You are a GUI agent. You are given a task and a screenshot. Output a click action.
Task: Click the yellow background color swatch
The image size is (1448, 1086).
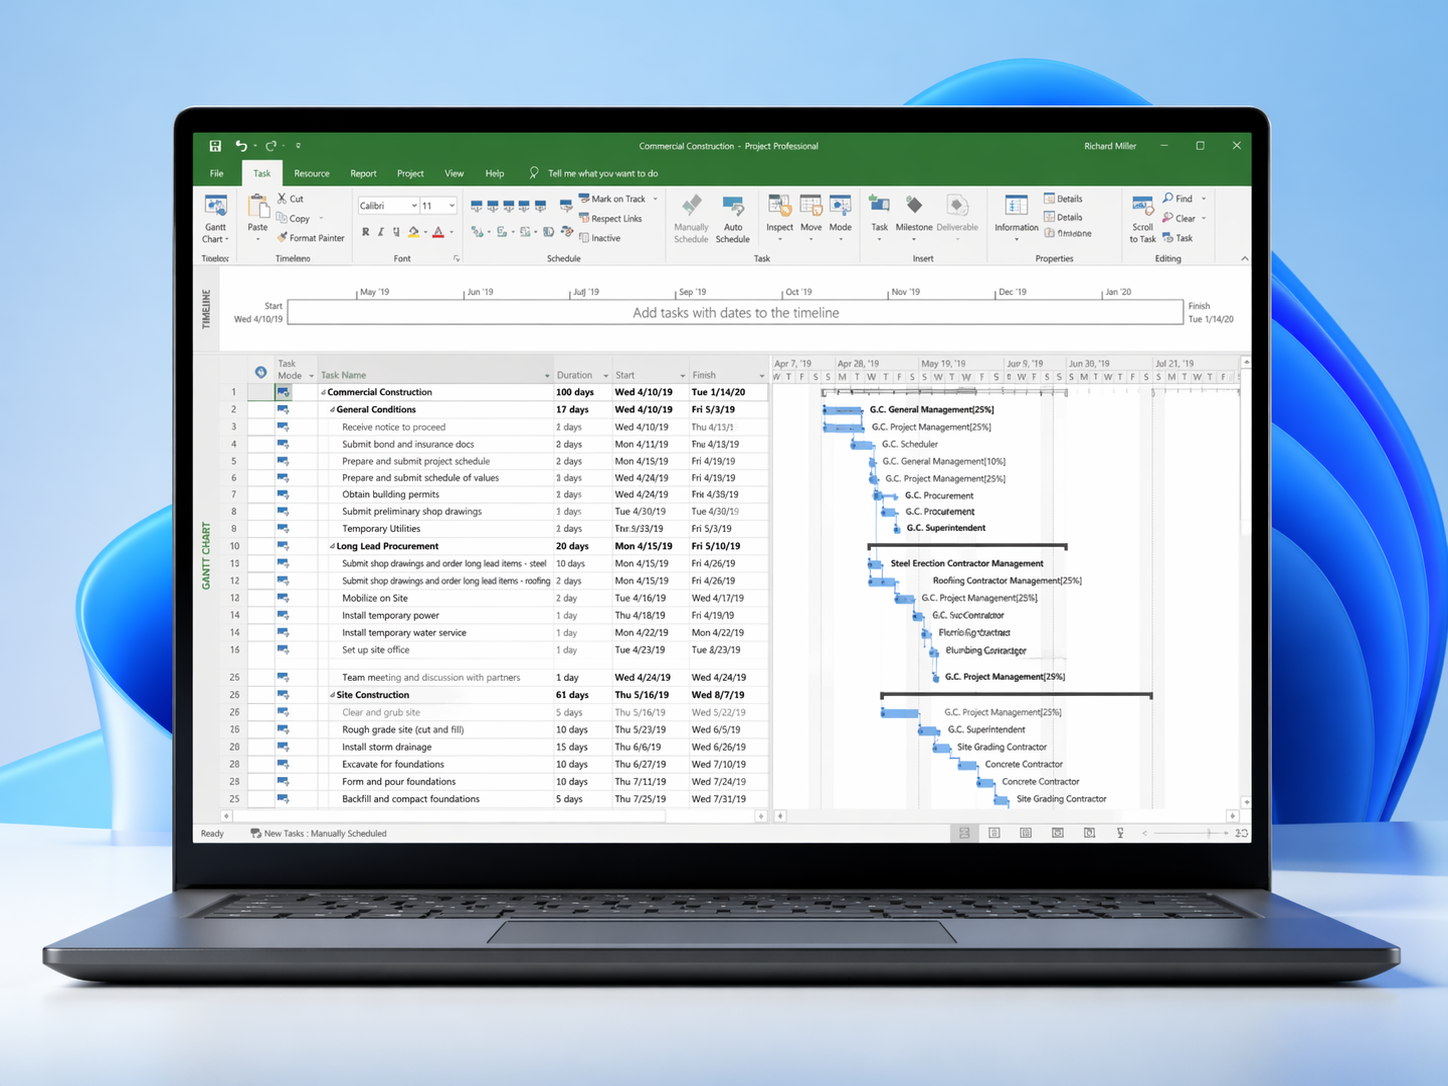(414, 233)
